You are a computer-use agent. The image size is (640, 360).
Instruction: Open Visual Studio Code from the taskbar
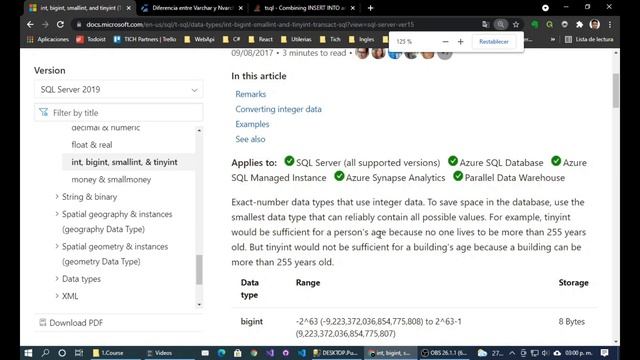point(302,353)
